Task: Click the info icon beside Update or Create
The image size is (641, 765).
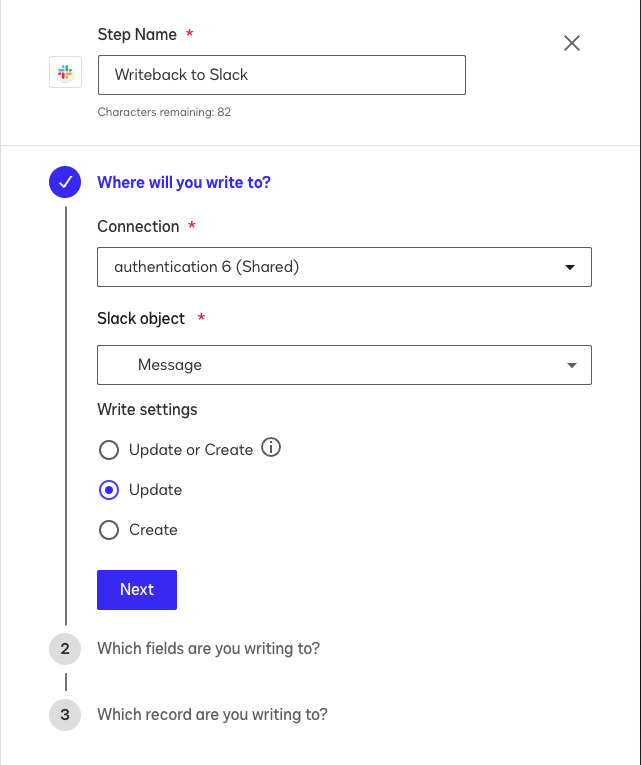Action: [x=271, y=447]
